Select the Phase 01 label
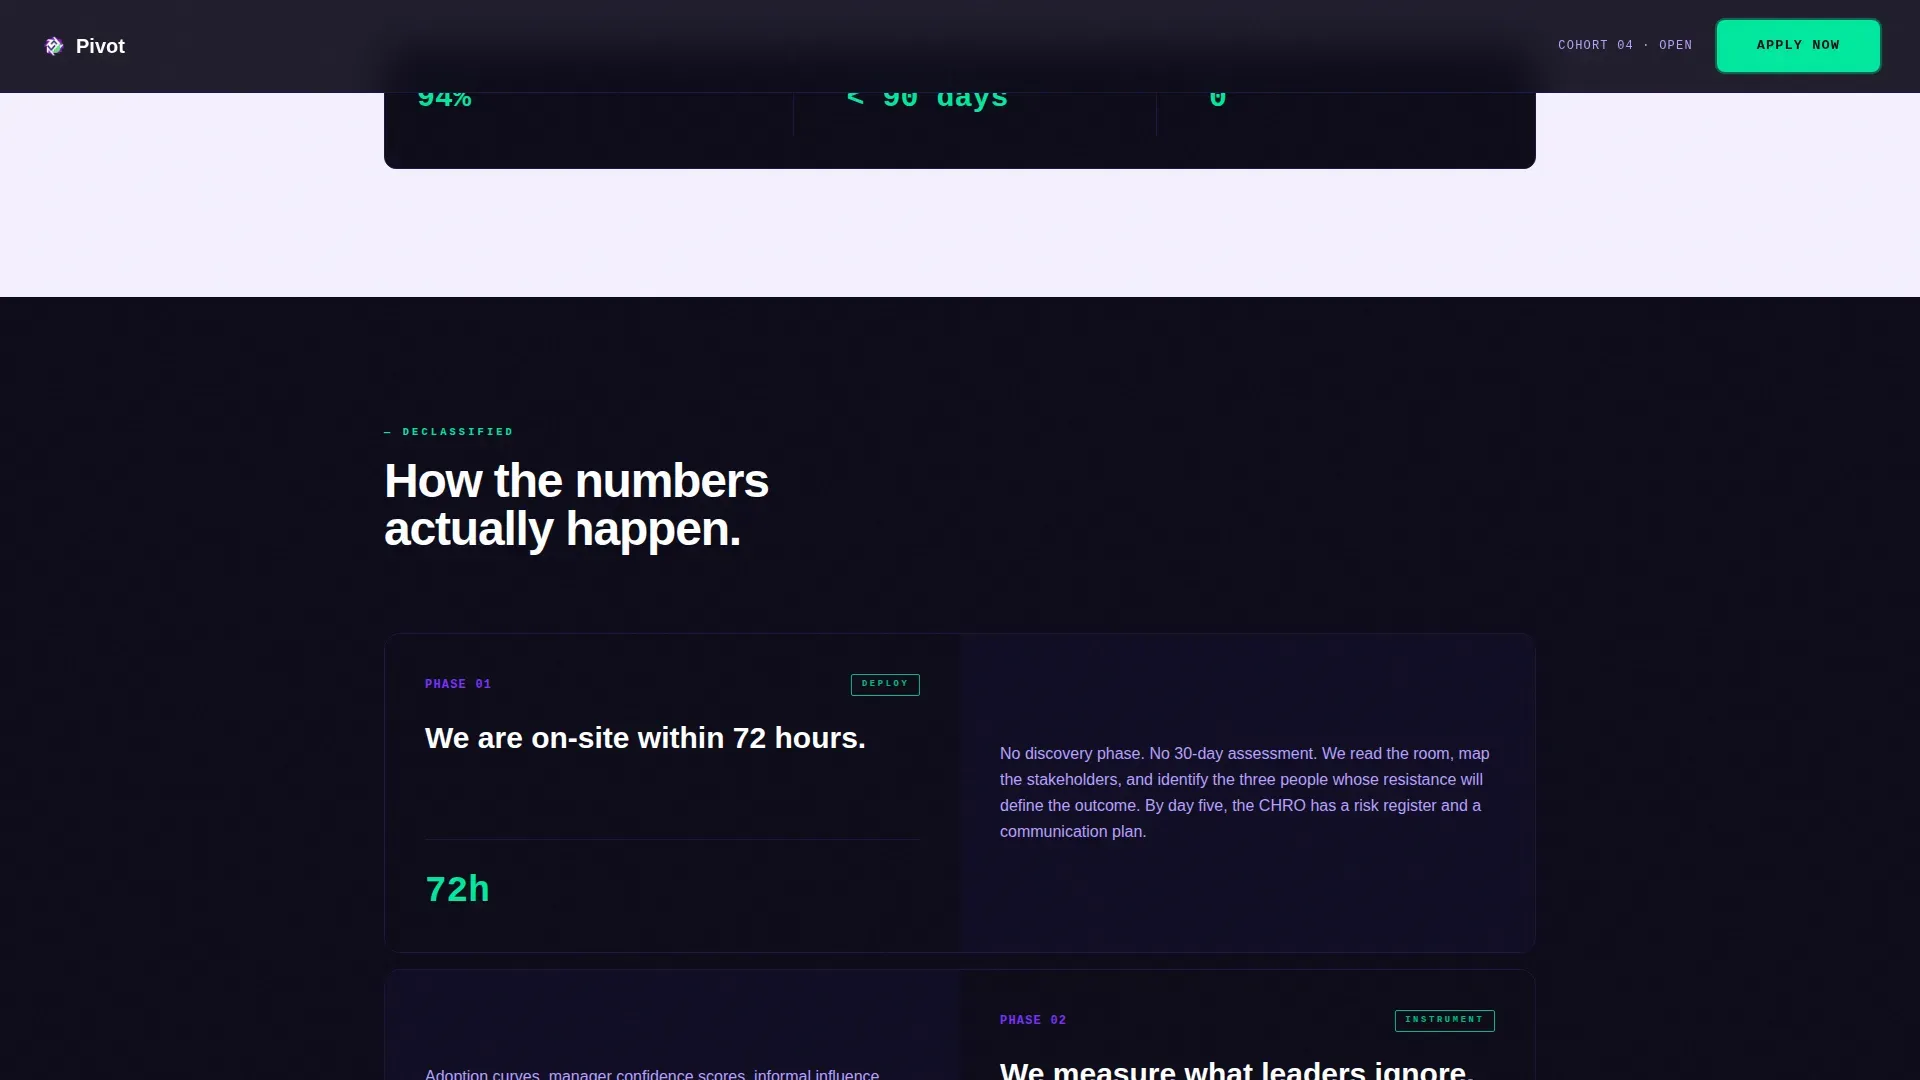The image size is (1920, 1080). pyautogui.click(x=458, y=684)
